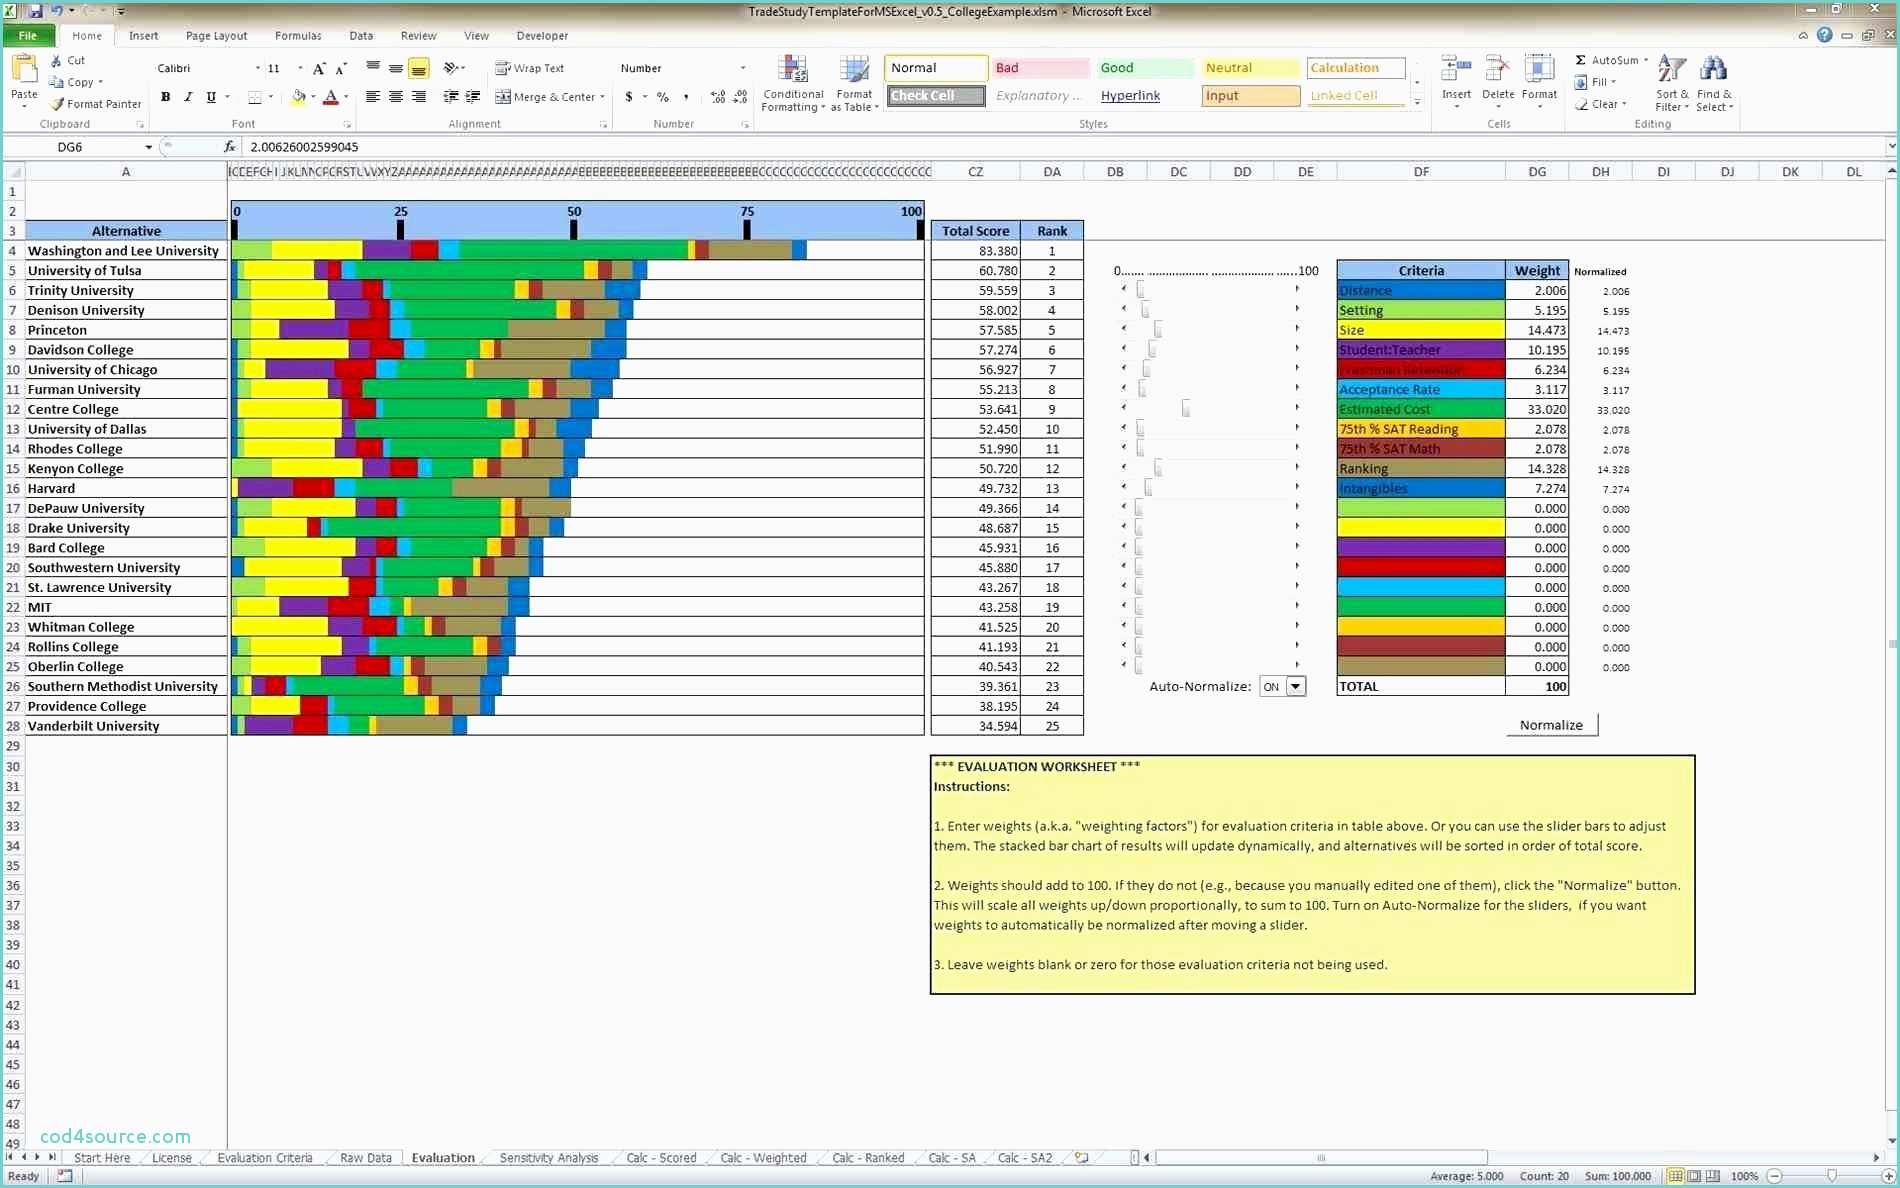
Task: Open the Number Format dropdown
Action: coord(742,68)
